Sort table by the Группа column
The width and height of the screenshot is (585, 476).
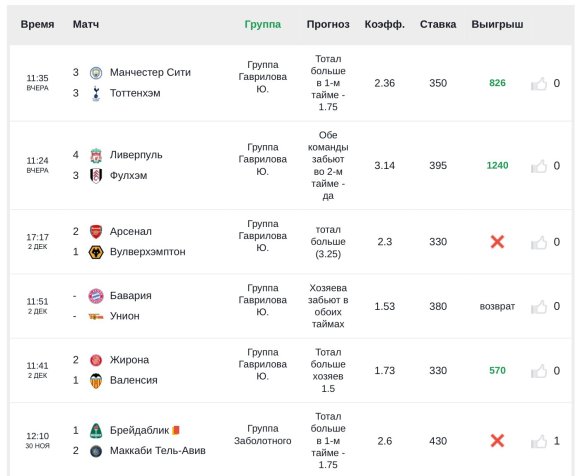point(263,25)
